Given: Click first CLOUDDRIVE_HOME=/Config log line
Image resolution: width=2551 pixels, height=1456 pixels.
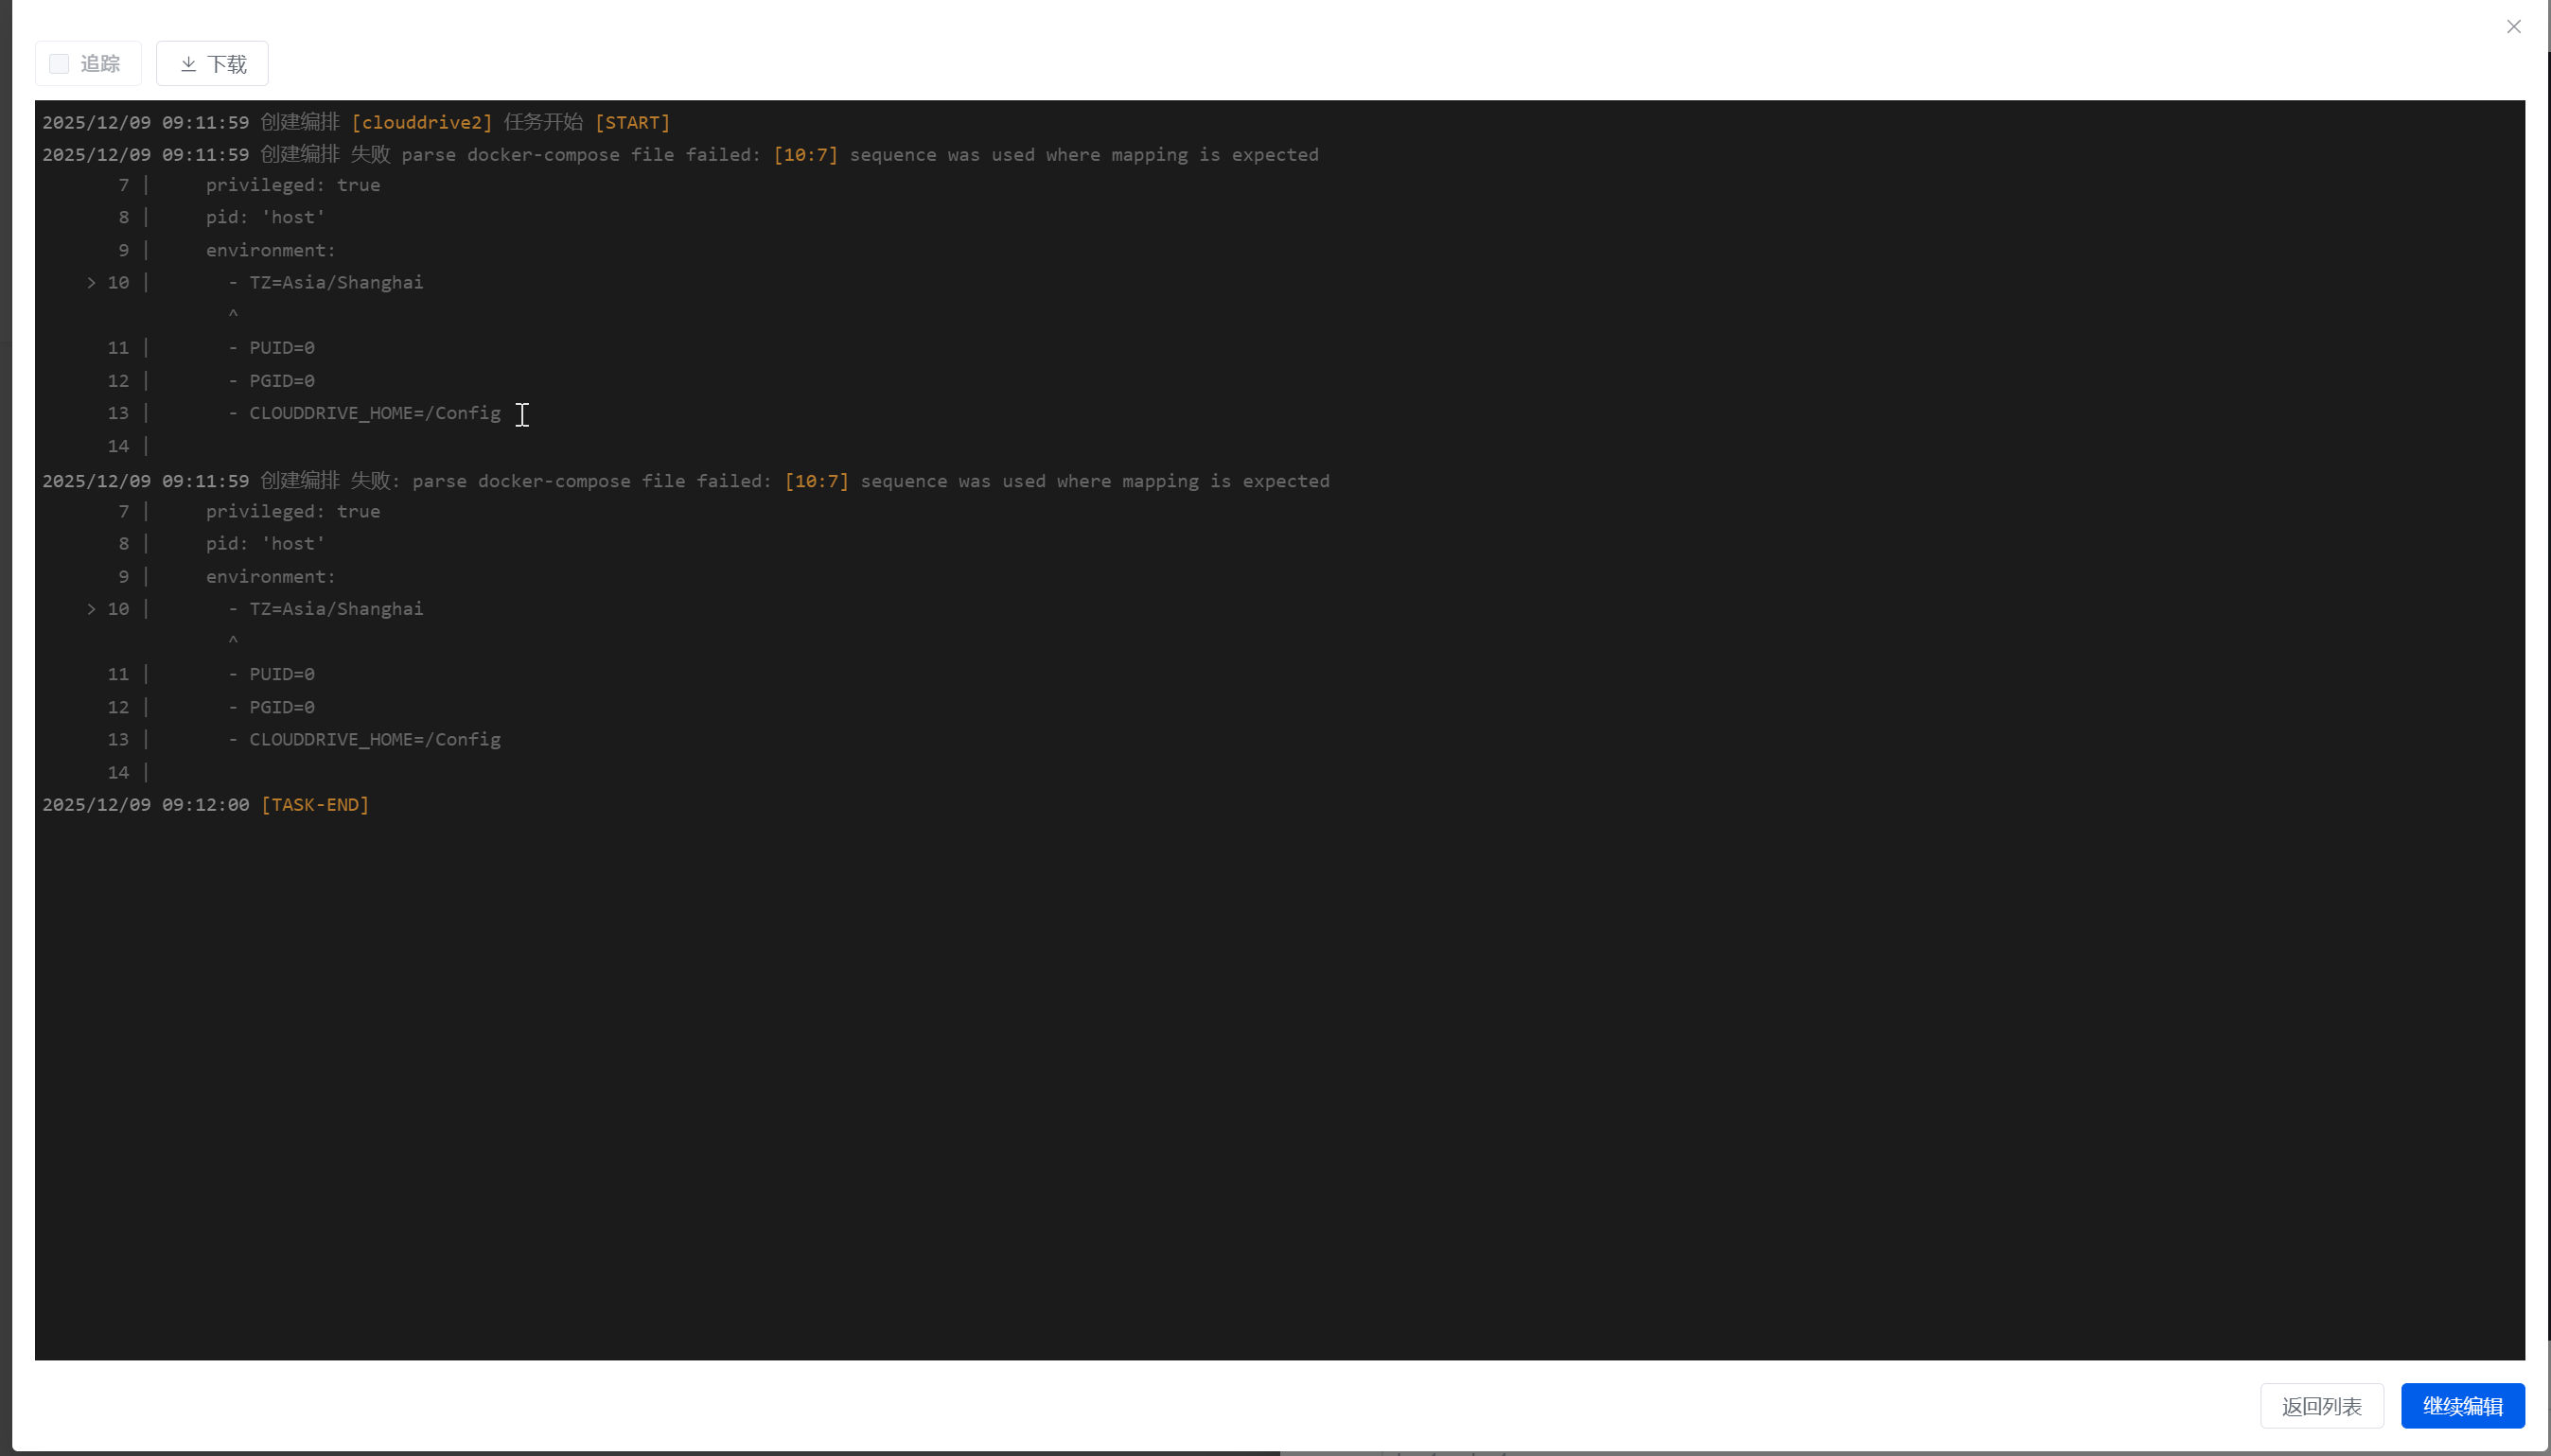Looking at the screenshot, I should tap(374, 413).
